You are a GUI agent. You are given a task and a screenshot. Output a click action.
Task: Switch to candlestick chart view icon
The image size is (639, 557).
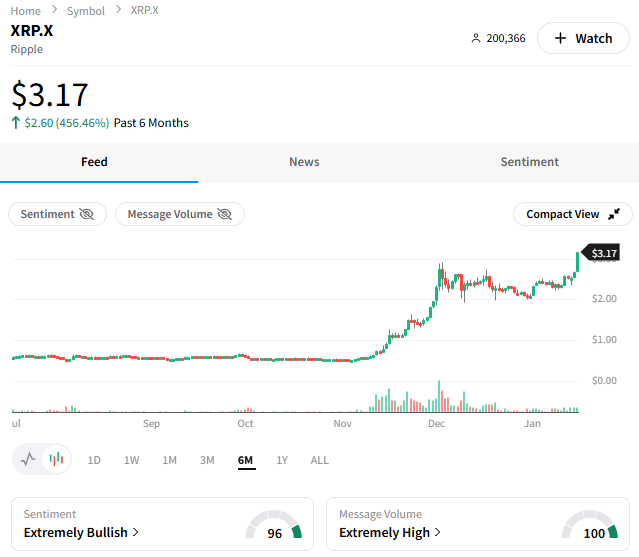pos(56,460)
